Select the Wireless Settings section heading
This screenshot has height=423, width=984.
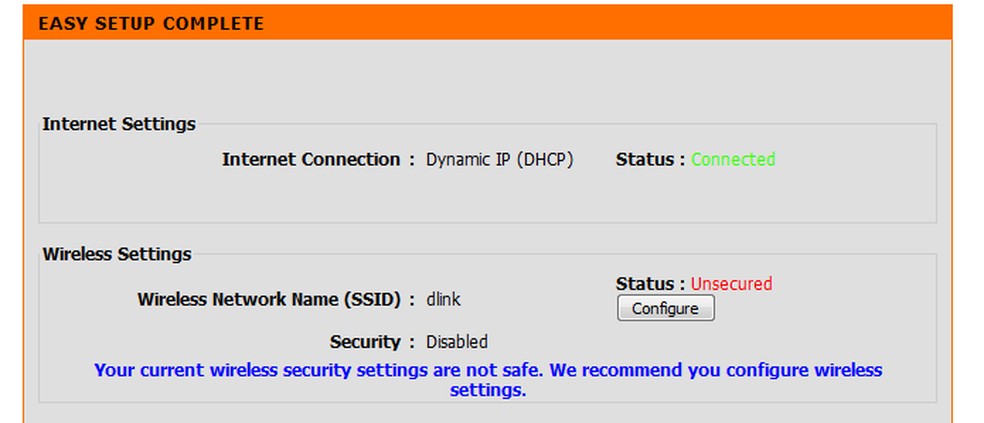[x=117, y=254]
